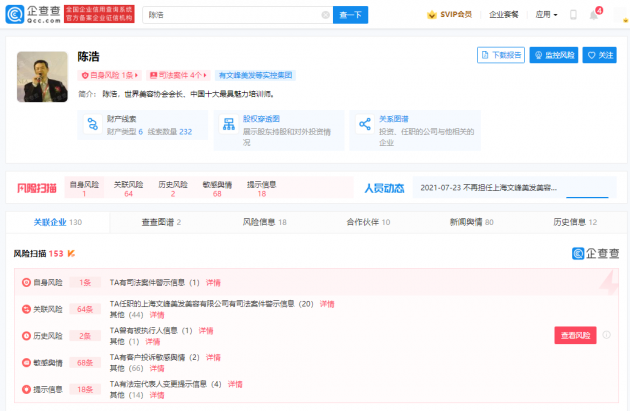Open 详情 for 其他 (66)
Image resolution: width=630 pixels, height=411 pixels.
coord(157,368)
